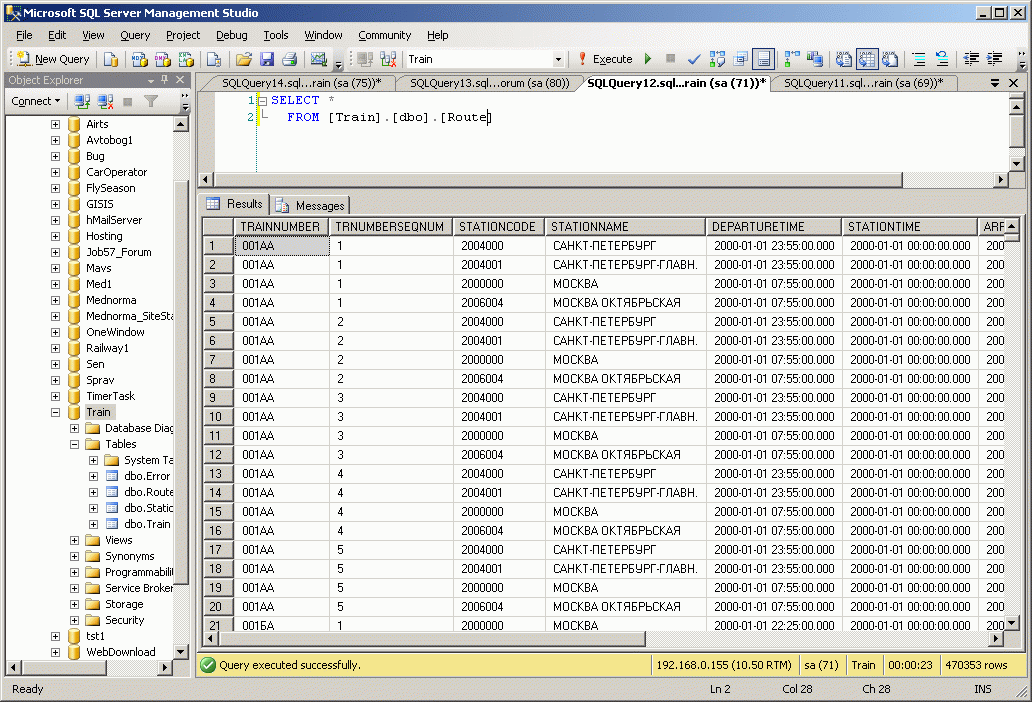
Task: Display Estimated Execution Plan
Action: [717, 59]
